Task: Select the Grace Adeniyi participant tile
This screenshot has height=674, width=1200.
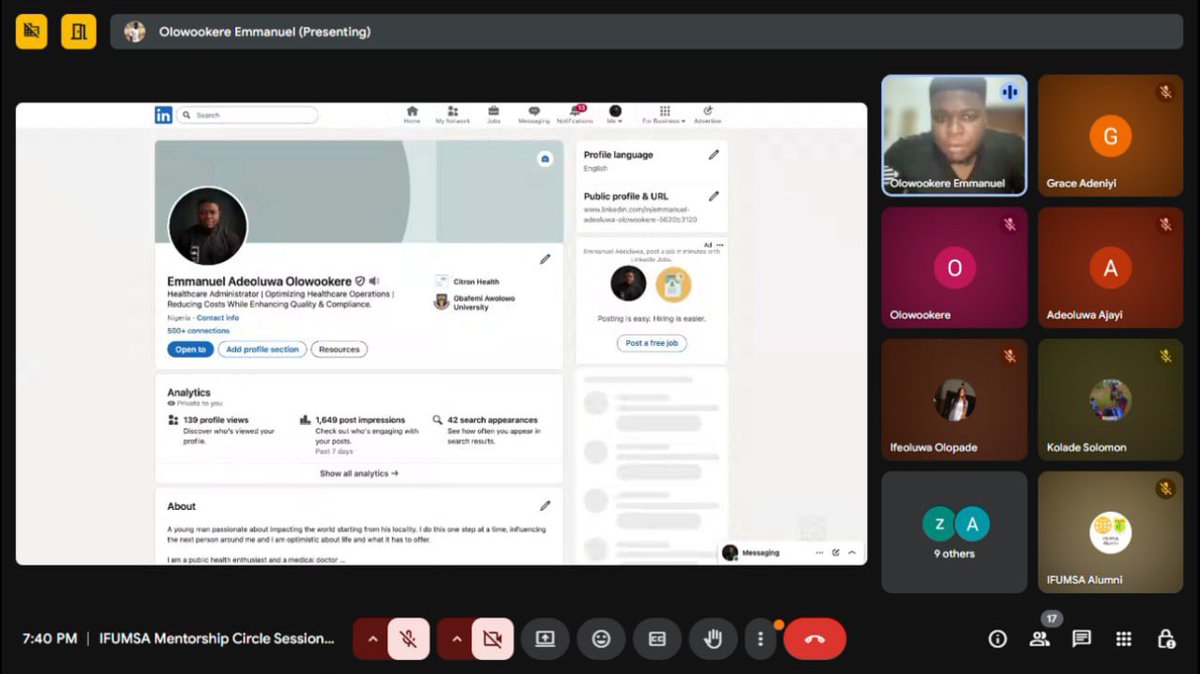Action: pyautogui.click(x=1110, y=135)
